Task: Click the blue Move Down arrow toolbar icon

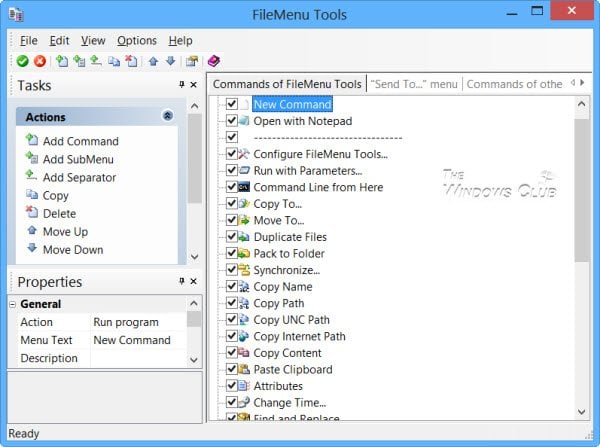Action: pyautogui.click(x=171, y=61)
